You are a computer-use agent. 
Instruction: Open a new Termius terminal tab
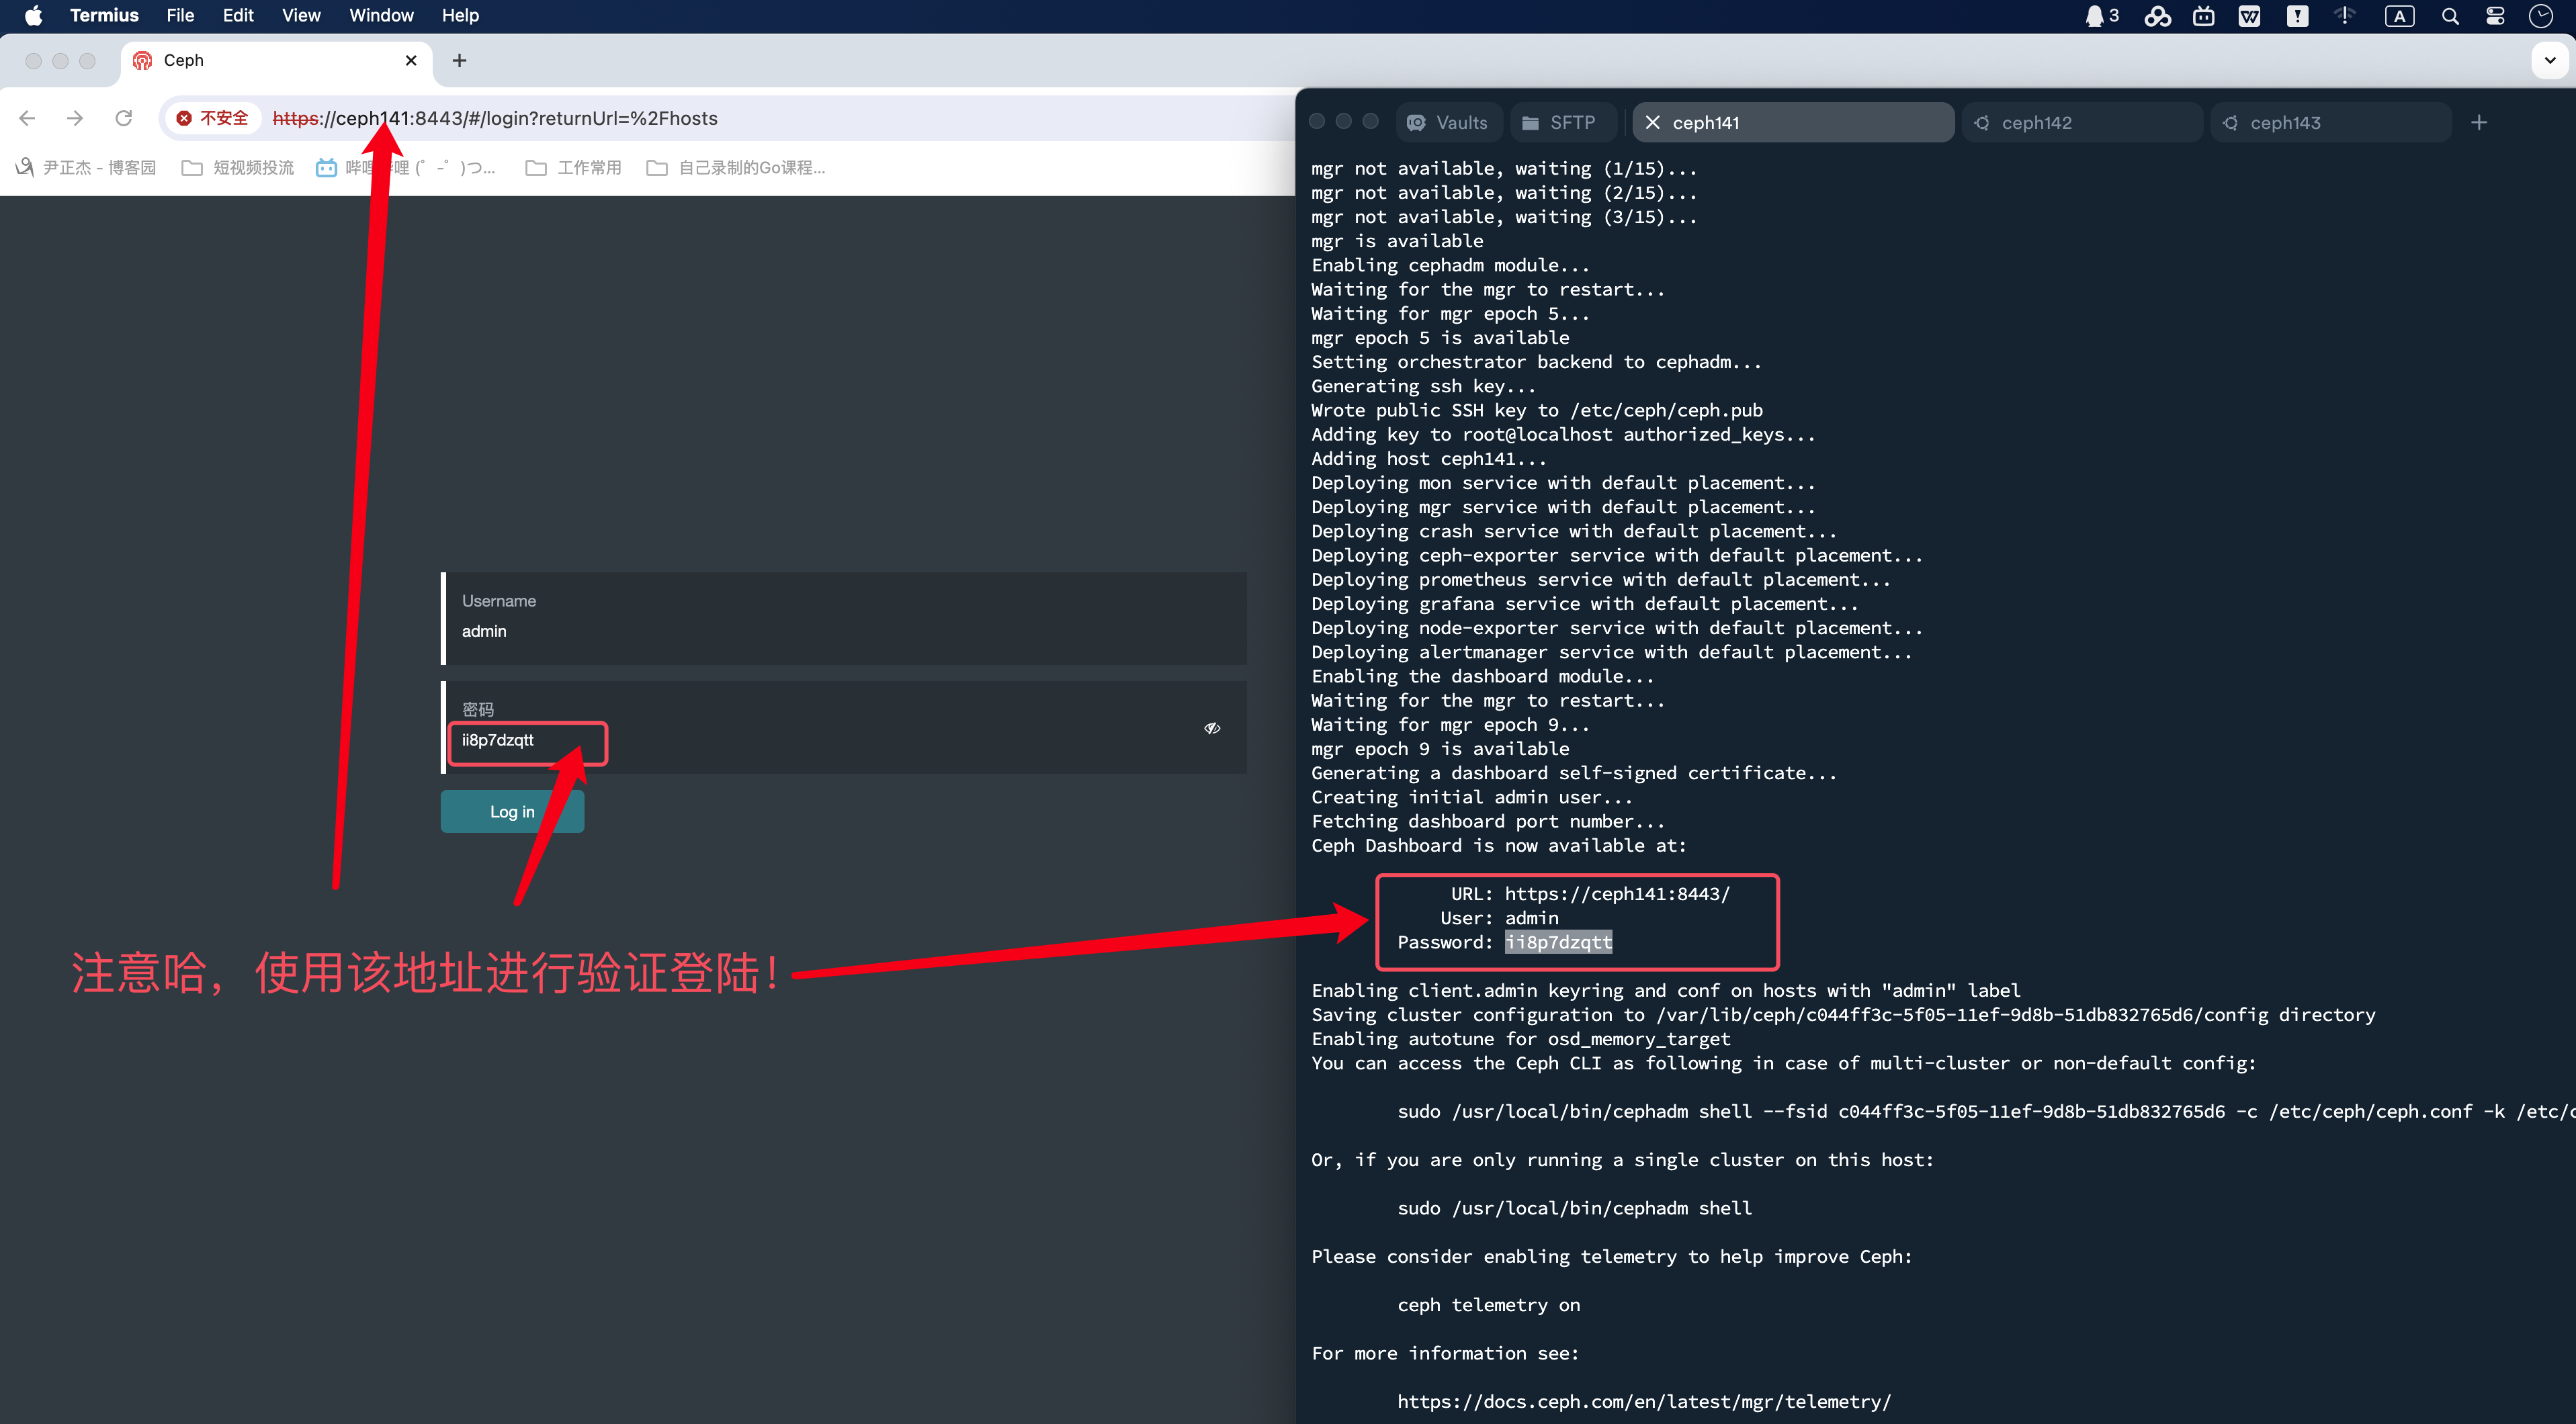2479,122
